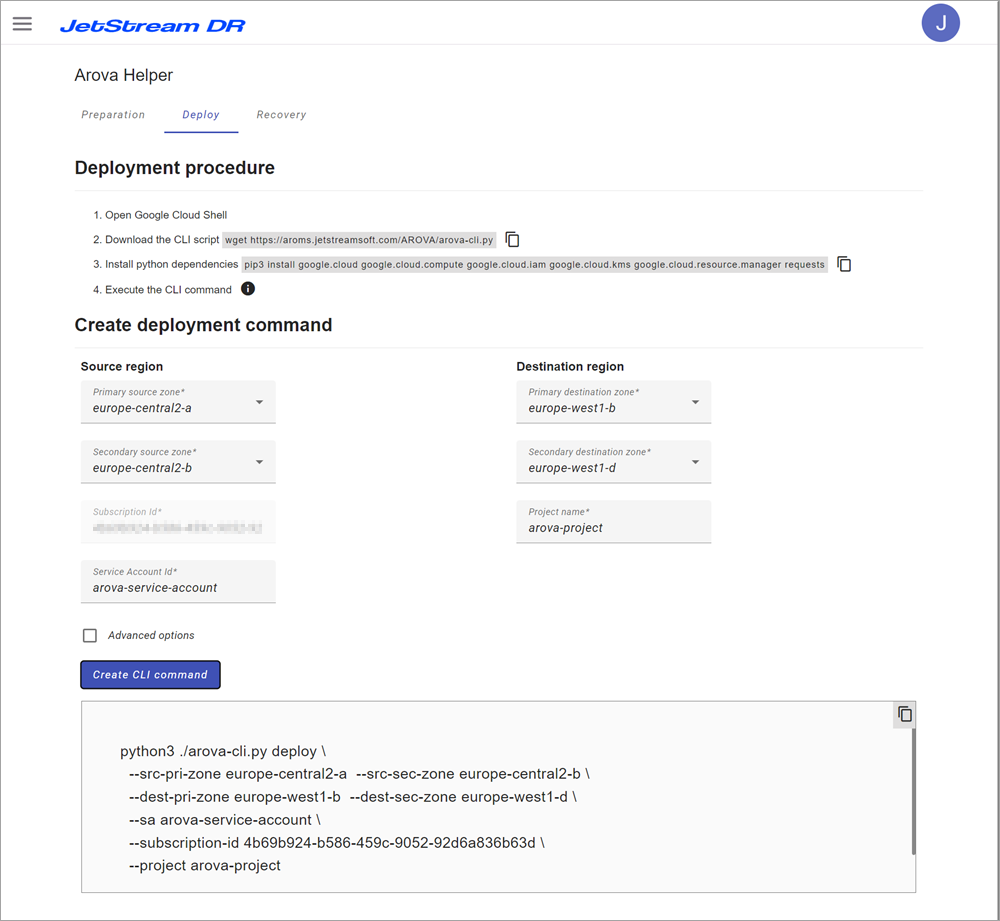Copy the generated deploy command output
This screenshot has height=921, width=1000.
click(x=905, y=714)
